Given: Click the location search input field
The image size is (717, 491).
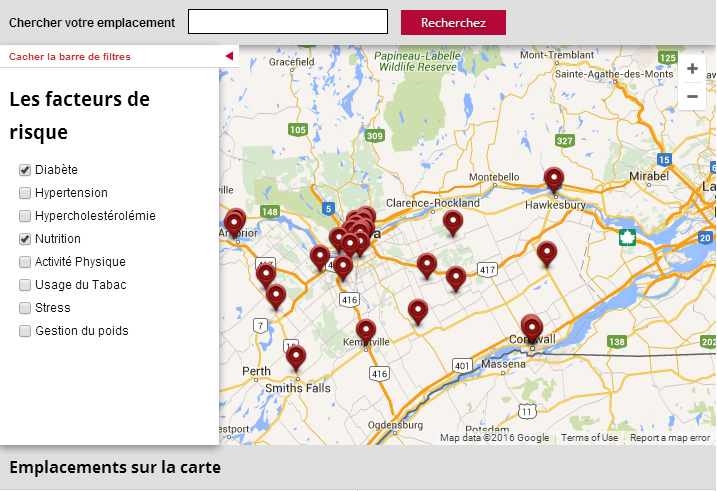Looking at the screenshot, I should pyautogui.click(x=287, y=22).
